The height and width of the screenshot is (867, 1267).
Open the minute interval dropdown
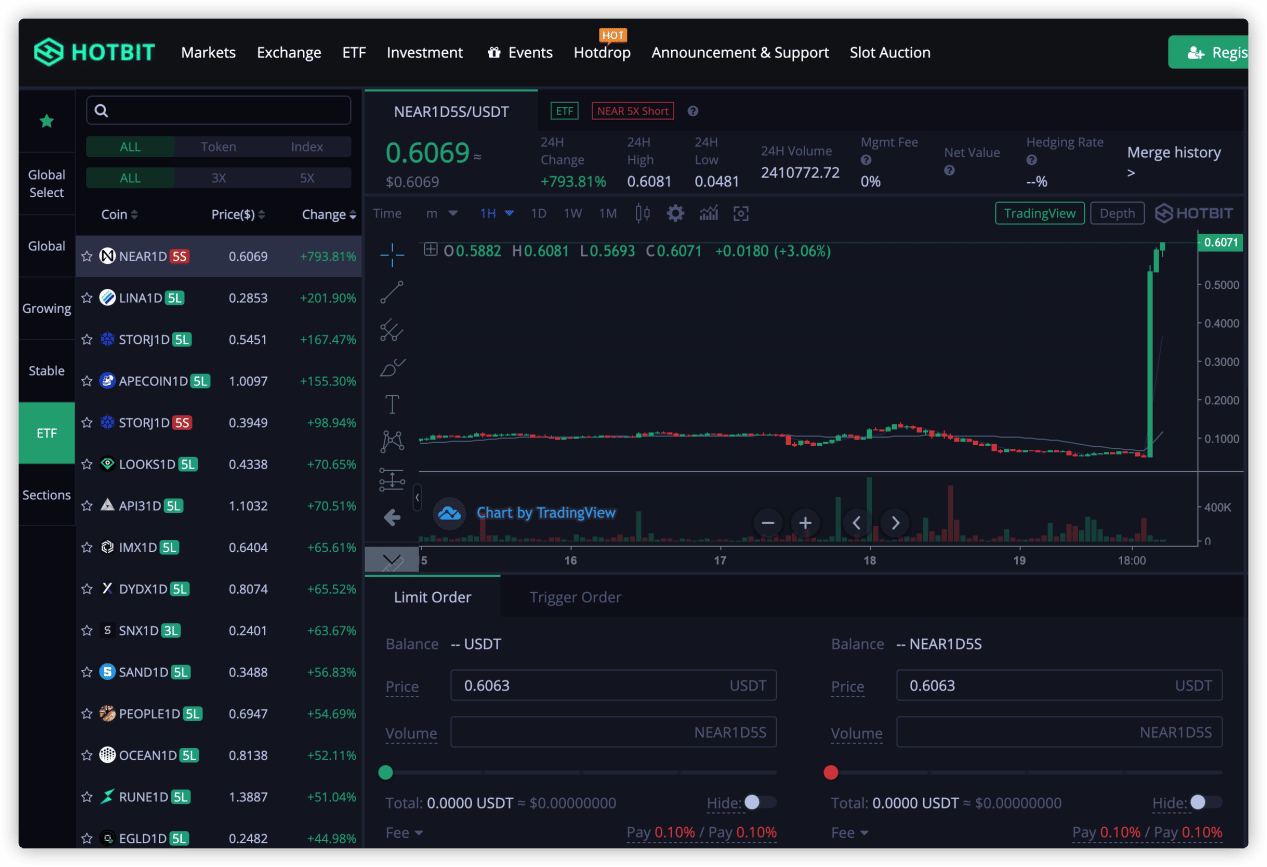(x=442, y=213)
